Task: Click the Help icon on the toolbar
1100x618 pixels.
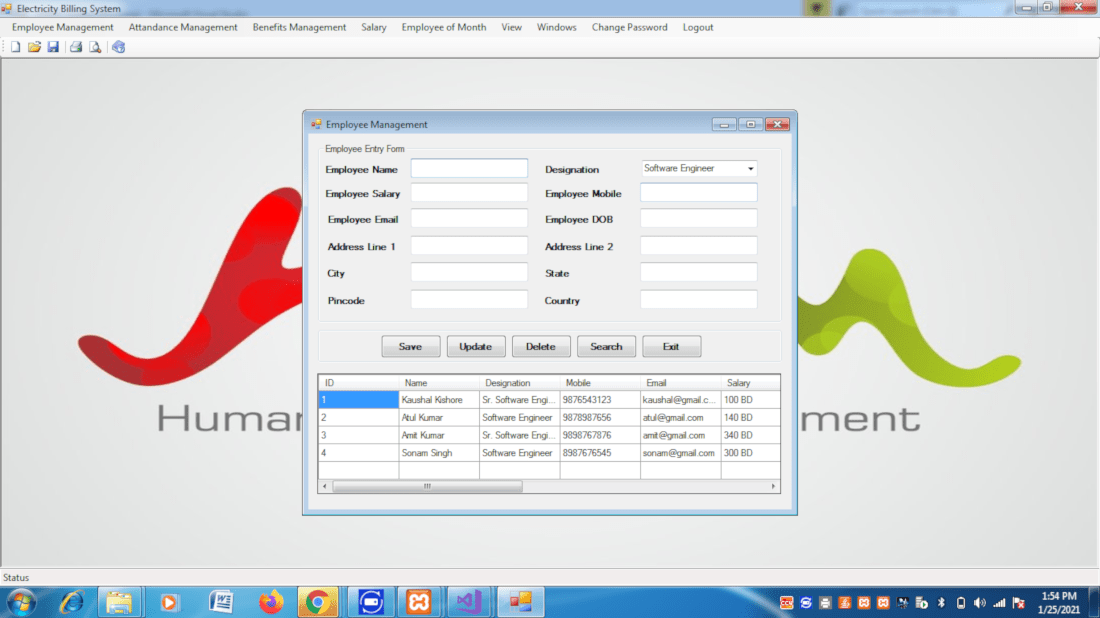Action: coord(118,47)
